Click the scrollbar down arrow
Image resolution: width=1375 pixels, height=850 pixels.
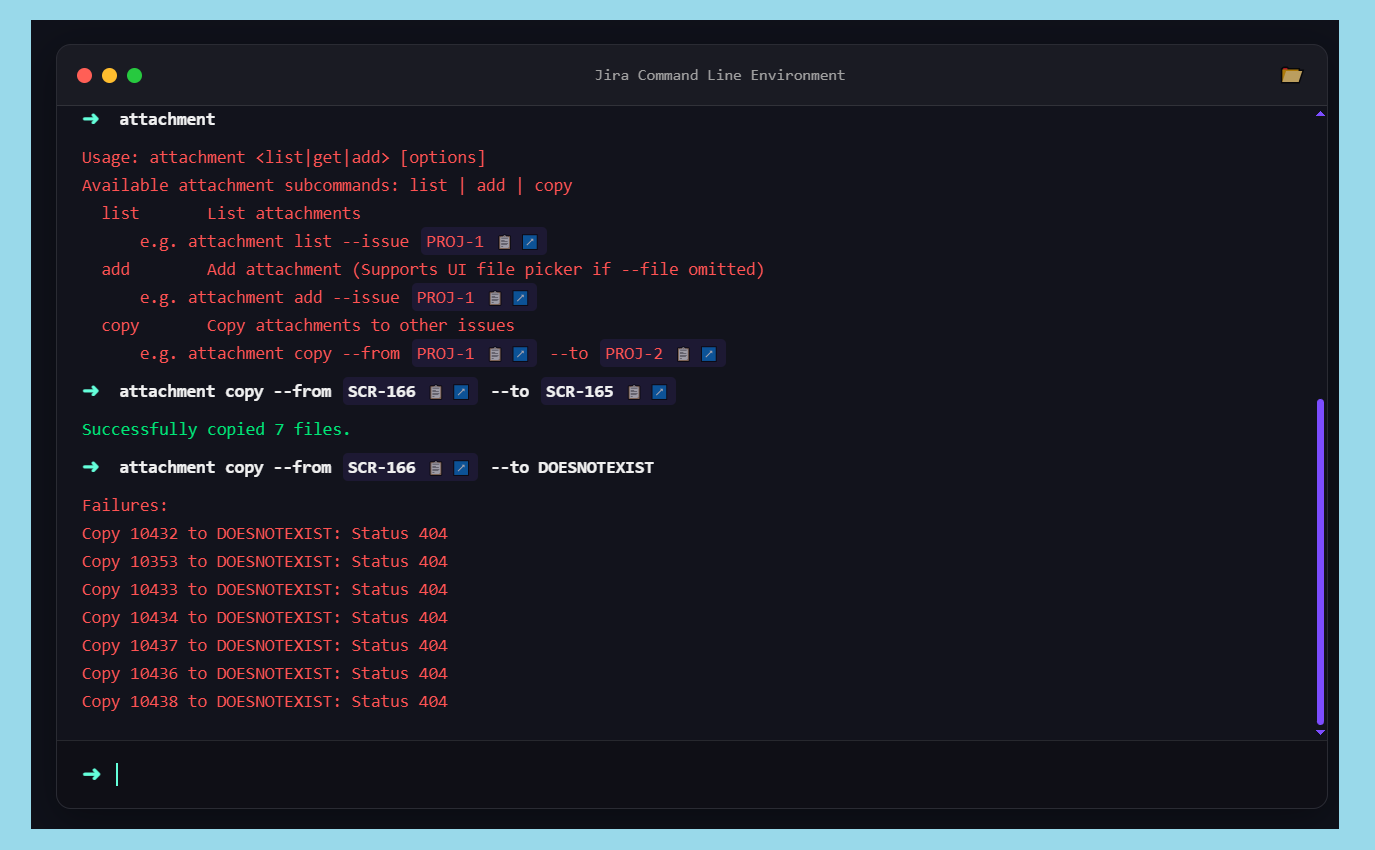[1320, 732]
